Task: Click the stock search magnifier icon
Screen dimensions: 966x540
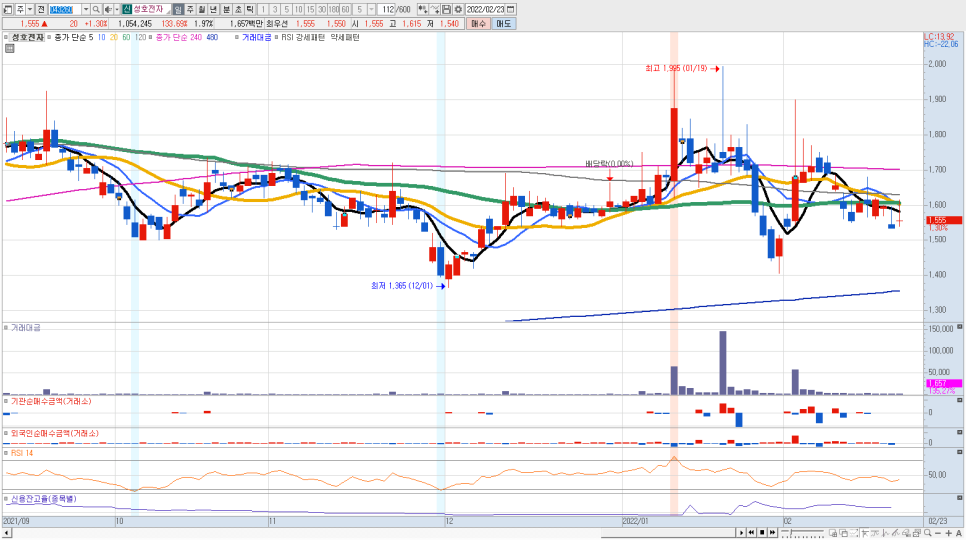Action: (x=95, y=9)
